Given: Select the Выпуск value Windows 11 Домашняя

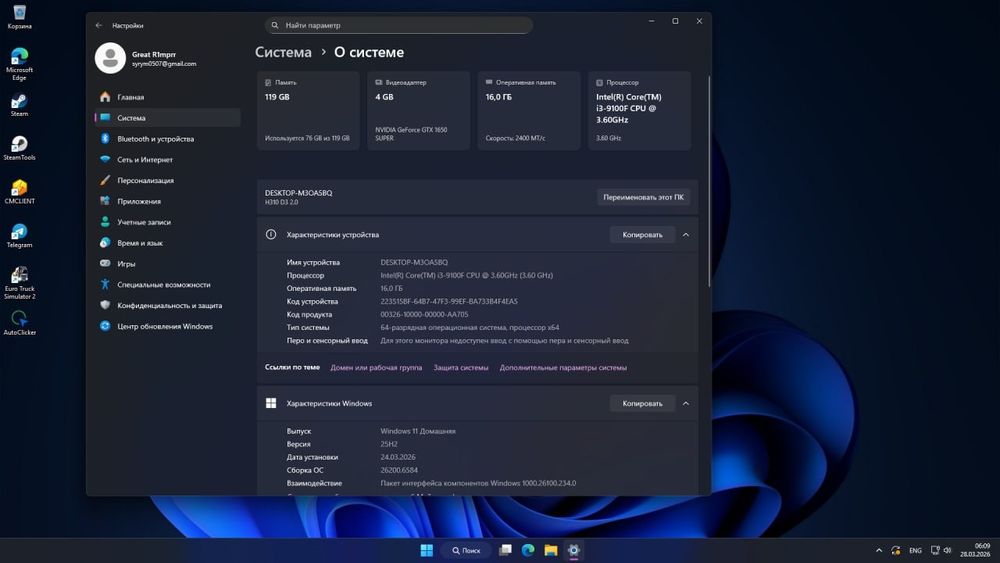Looking at the screenshot, I should 418,432.
